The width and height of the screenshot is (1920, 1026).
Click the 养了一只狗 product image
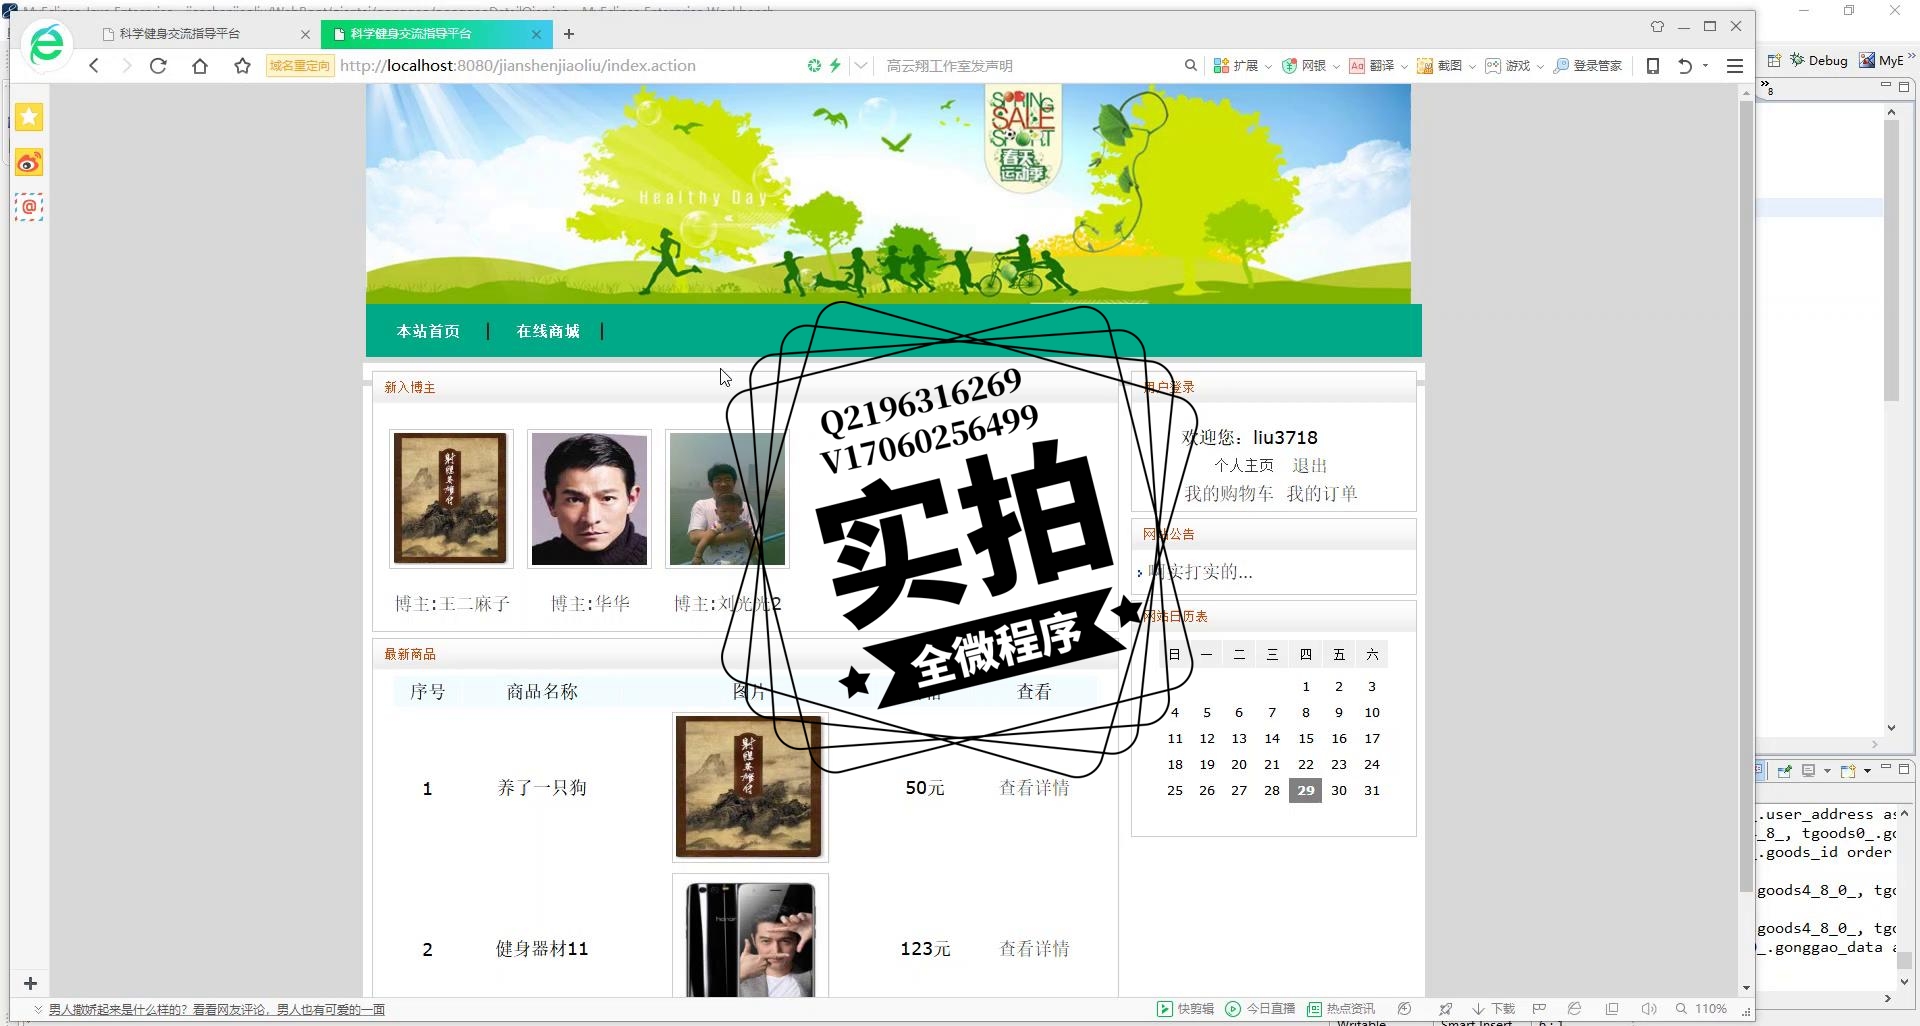750,787
